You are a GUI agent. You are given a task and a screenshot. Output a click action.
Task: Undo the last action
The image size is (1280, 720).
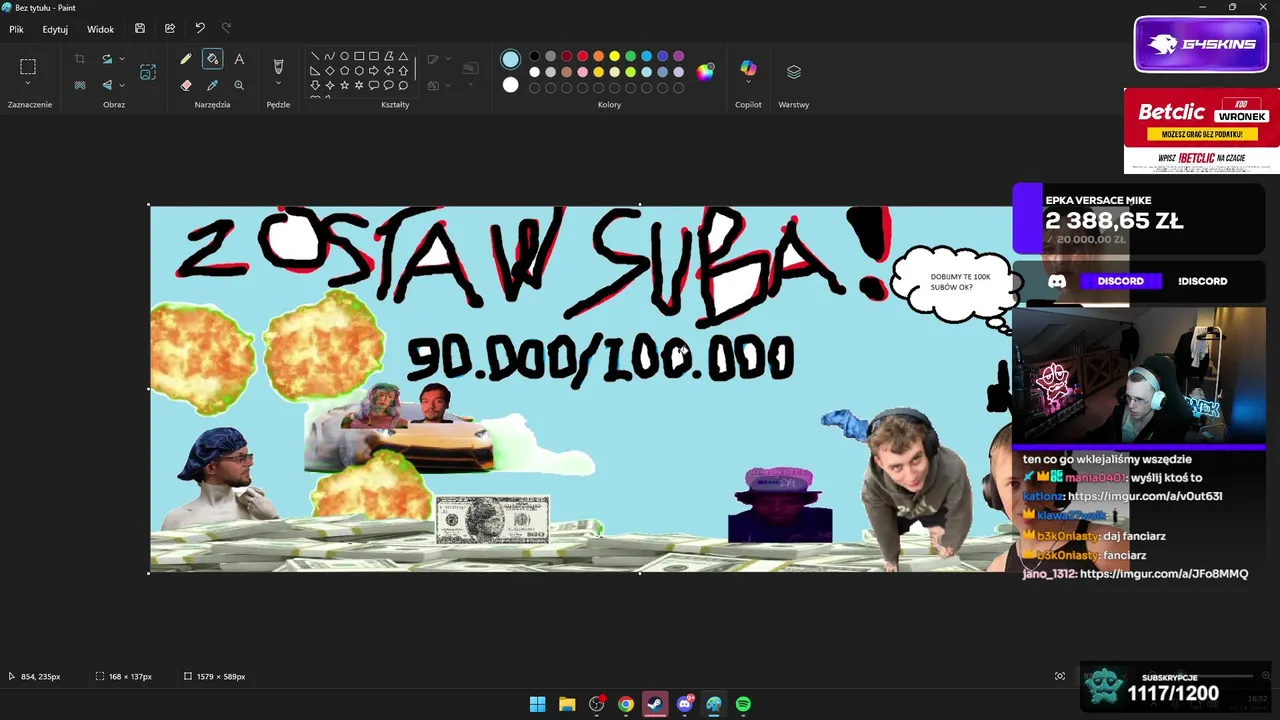[200, 29]
